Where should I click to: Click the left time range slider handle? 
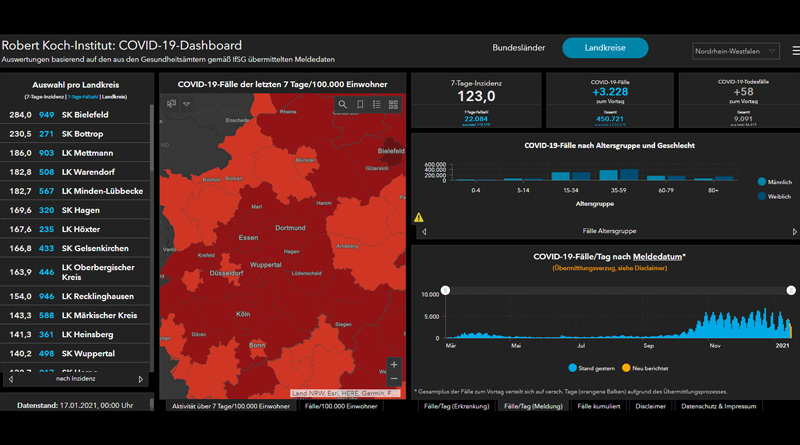click(445, 290)
